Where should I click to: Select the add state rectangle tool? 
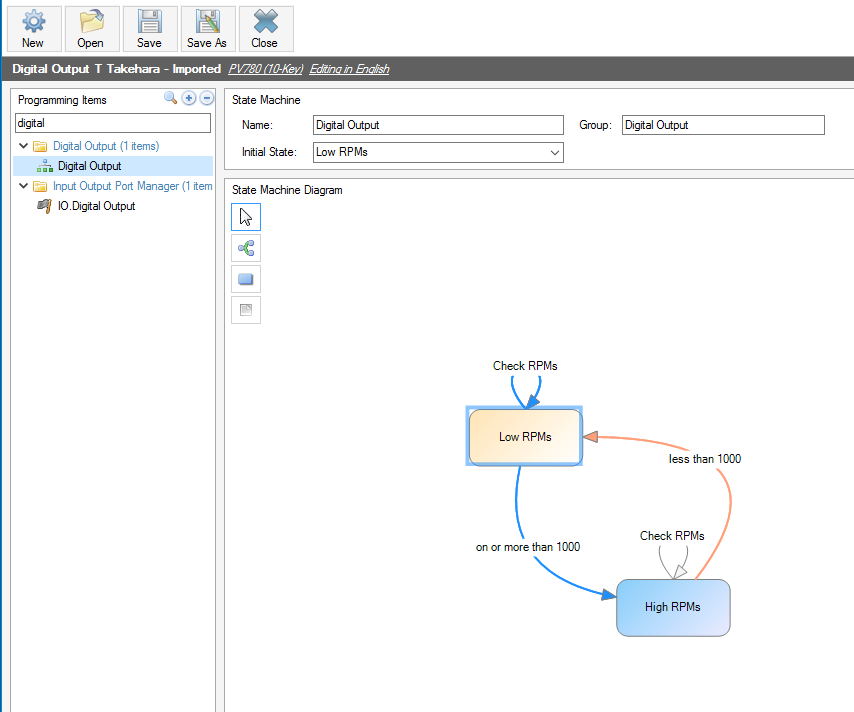coord(246,279)
